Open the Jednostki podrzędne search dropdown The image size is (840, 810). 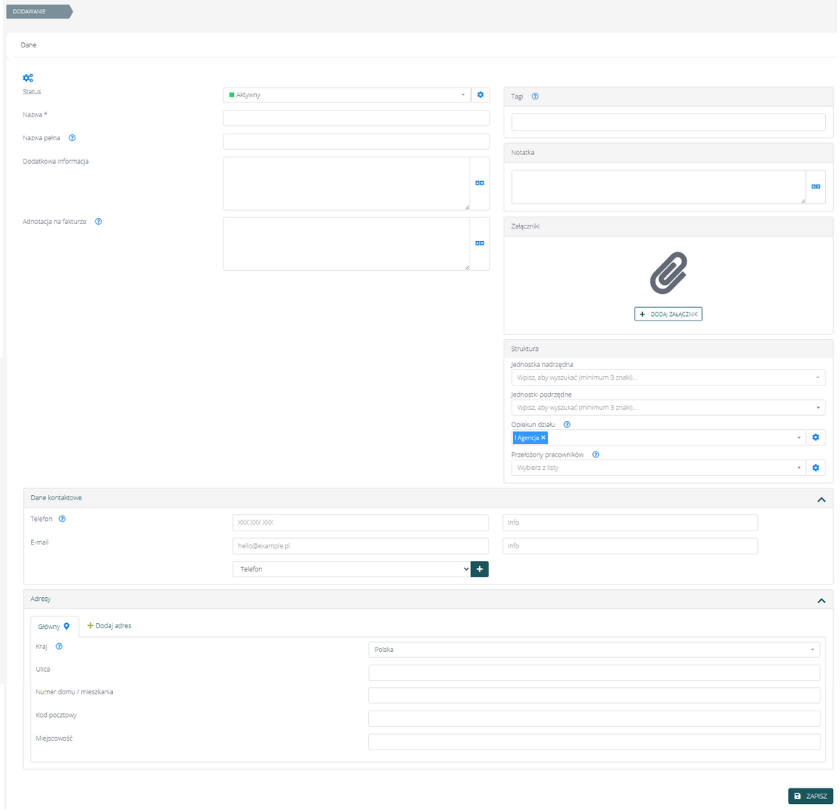(668, 408)
